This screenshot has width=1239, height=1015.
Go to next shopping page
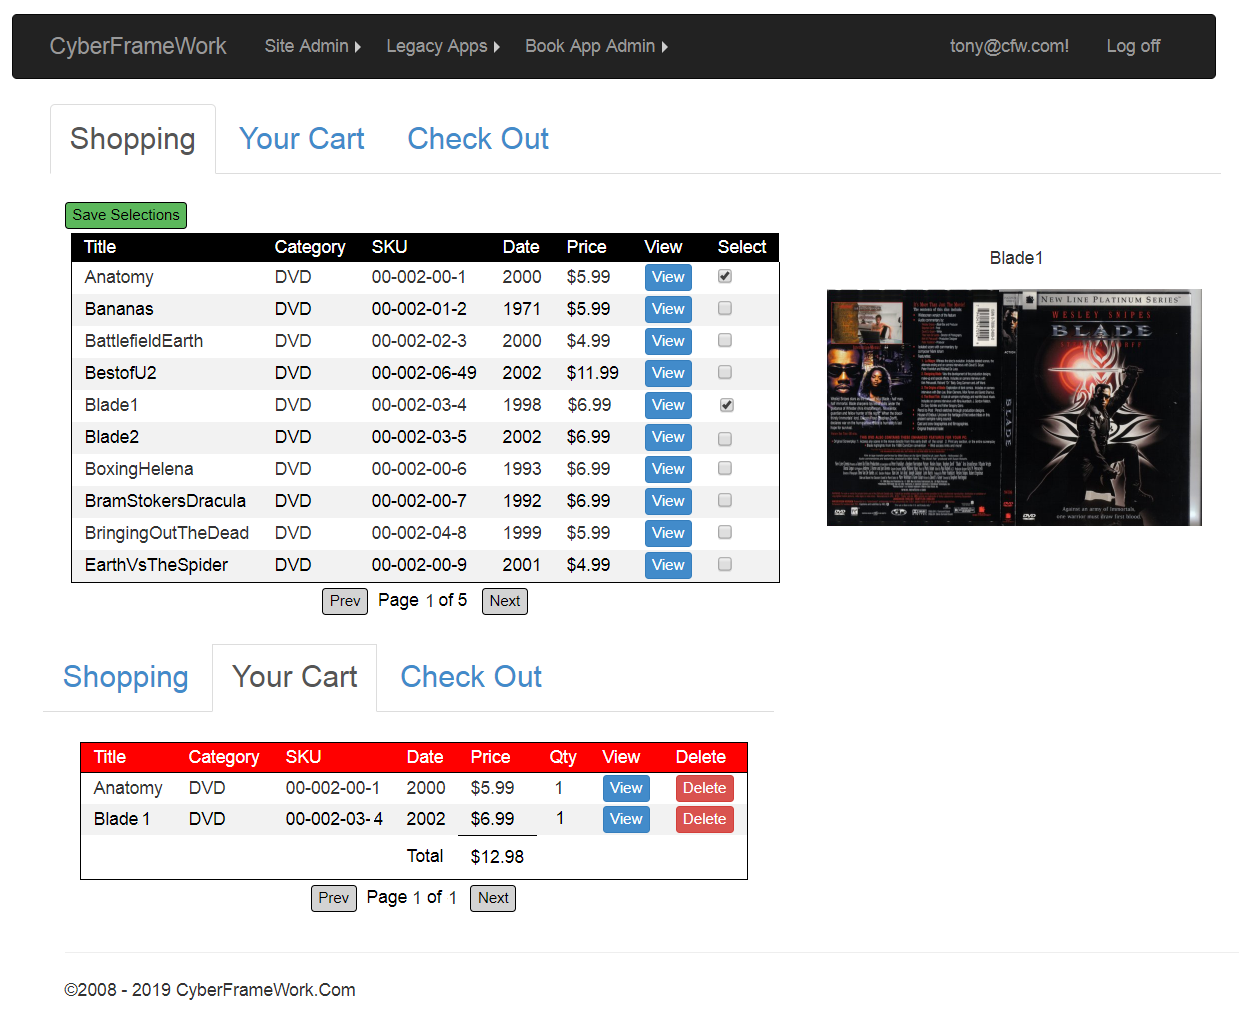click(505, 601)
